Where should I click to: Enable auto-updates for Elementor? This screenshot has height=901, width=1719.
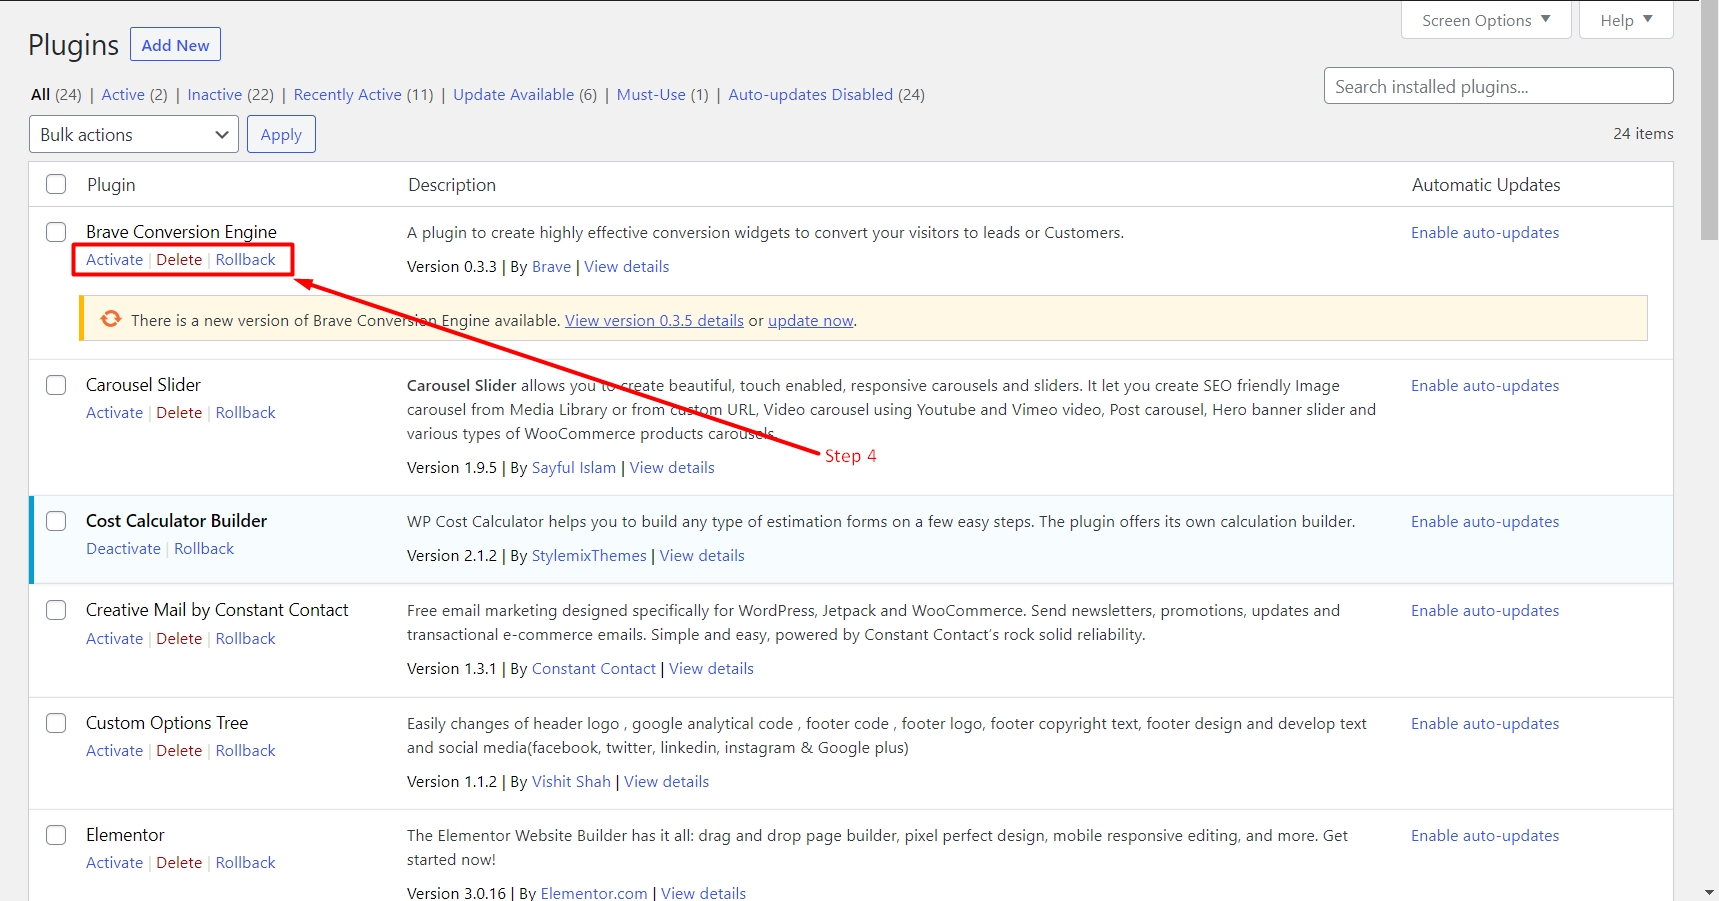(1485, 835)
